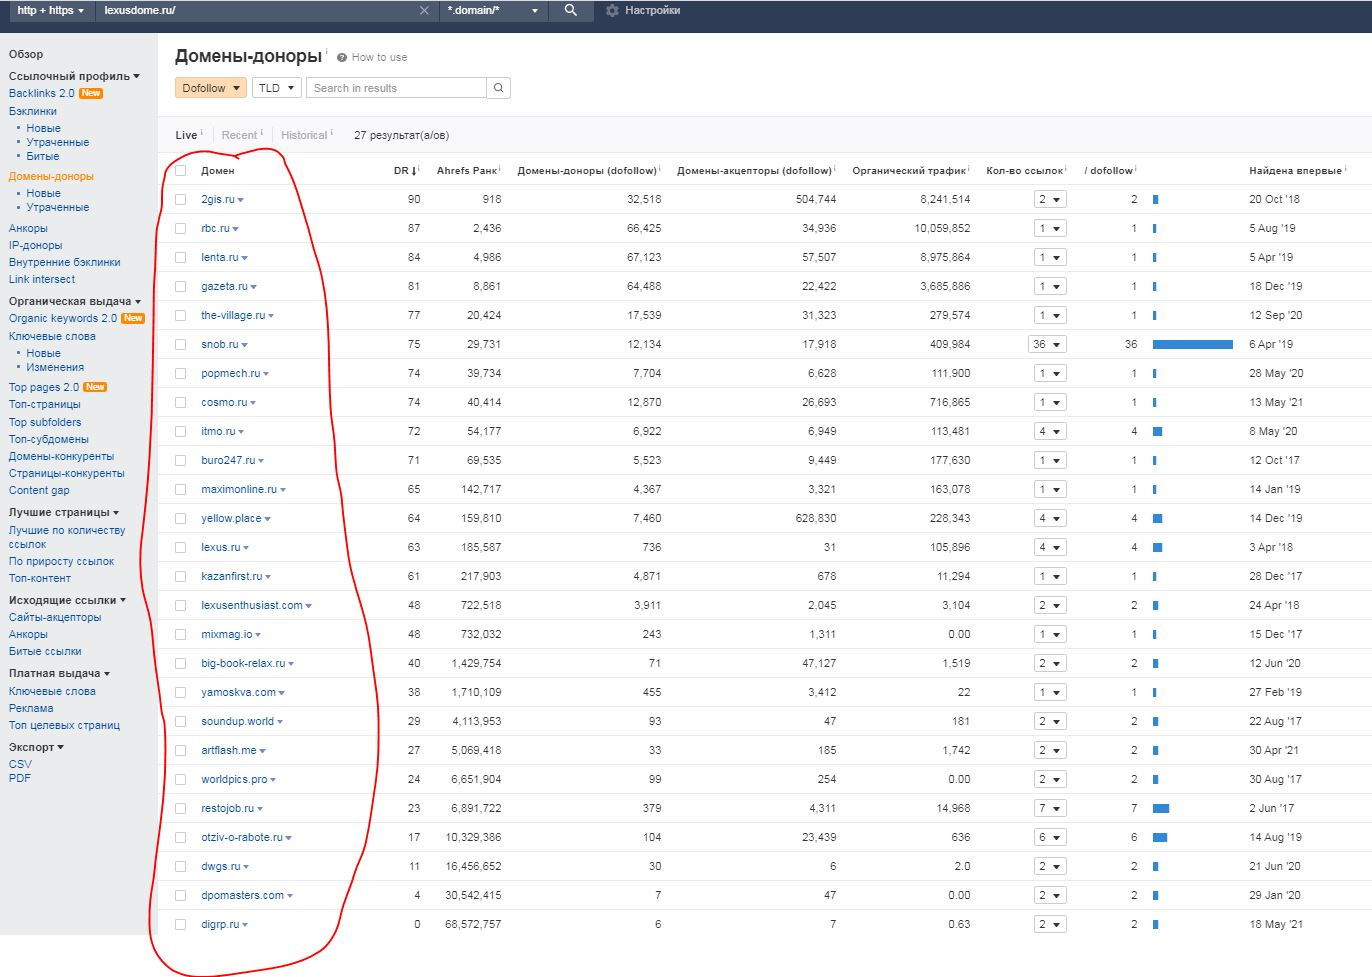Open Обзор in the sidebar
This screenshot has height=977, width=1372.
coord(26,54)
